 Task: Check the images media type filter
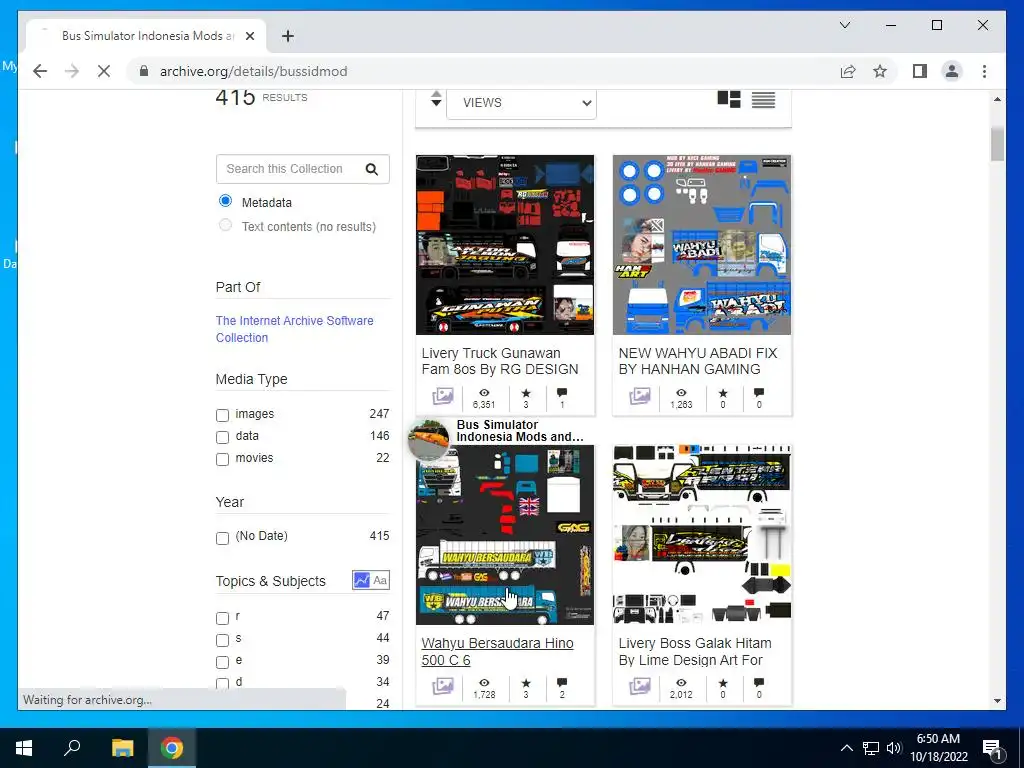click(223, 415)
